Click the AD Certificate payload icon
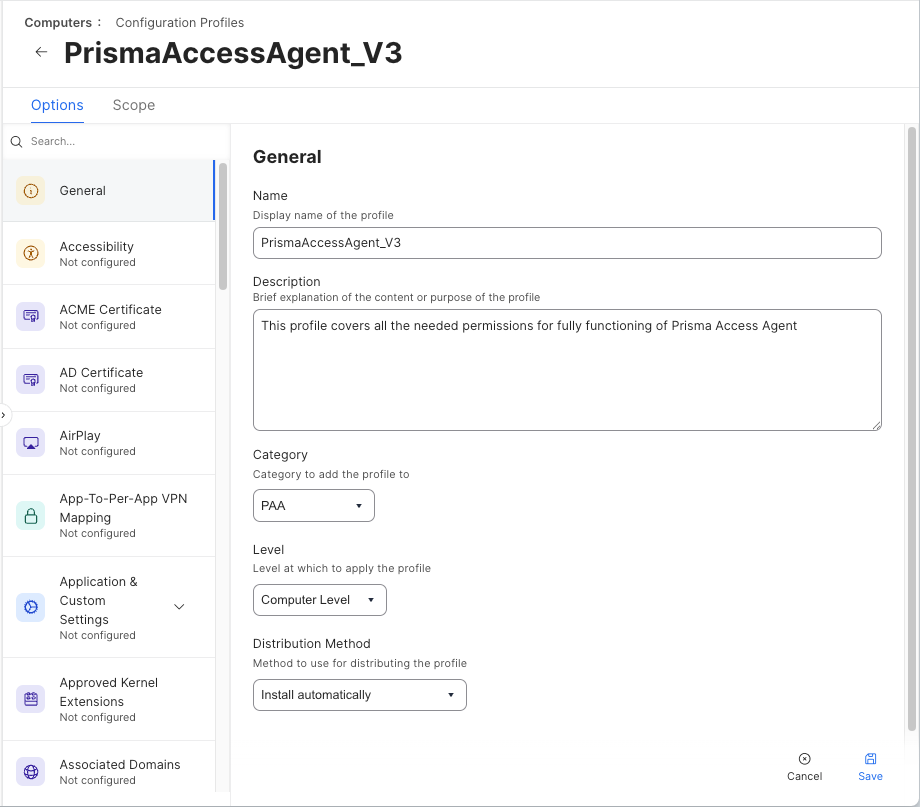Image resolution: width=920 pixels, height=807 pixels. point(31,380)
